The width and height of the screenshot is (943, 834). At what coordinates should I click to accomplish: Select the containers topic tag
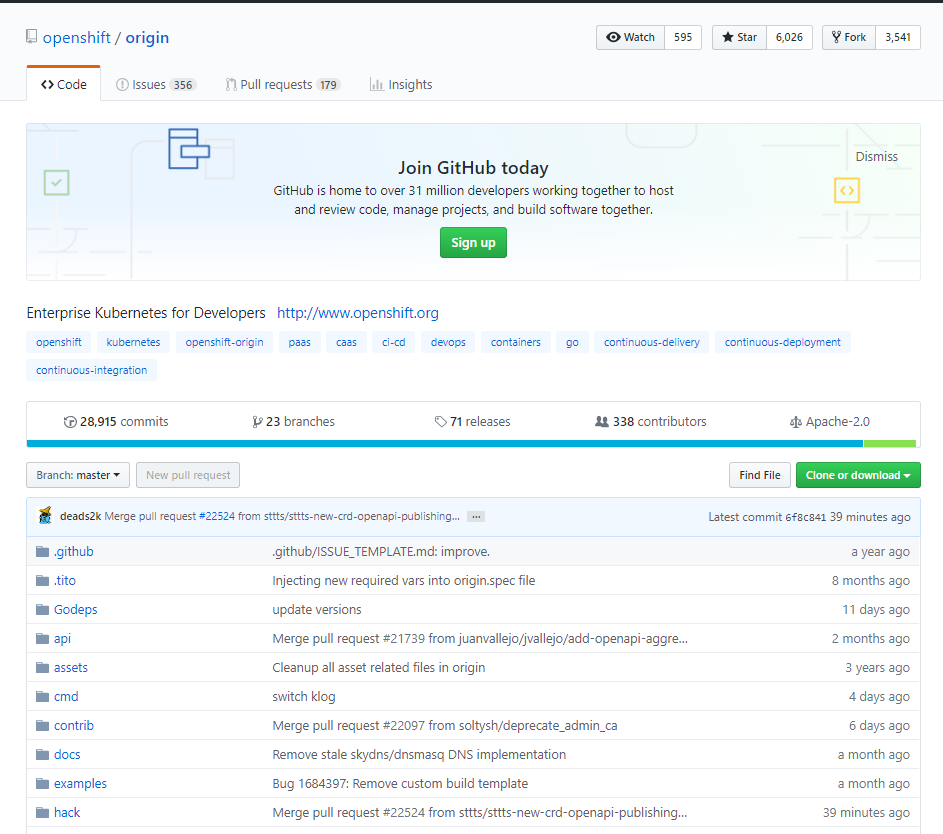(515, 342)
